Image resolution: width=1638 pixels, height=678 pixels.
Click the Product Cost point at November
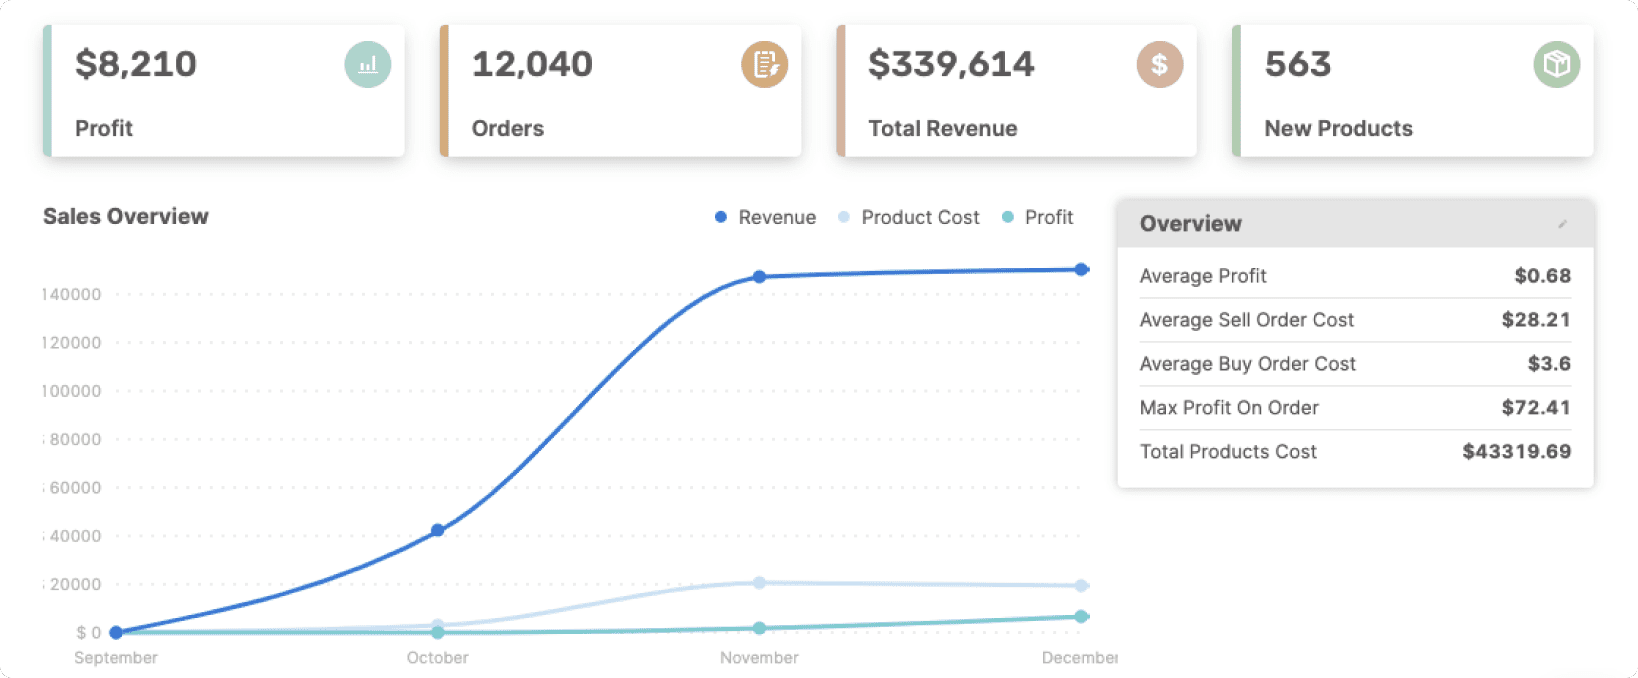coord(759,582)
